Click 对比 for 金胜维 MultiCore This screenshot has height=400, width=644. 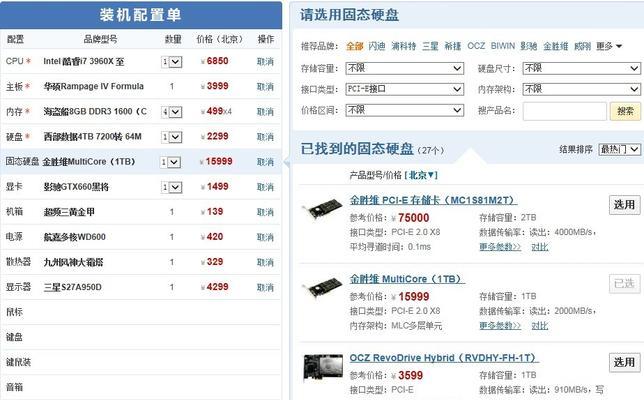click(540, 326)
